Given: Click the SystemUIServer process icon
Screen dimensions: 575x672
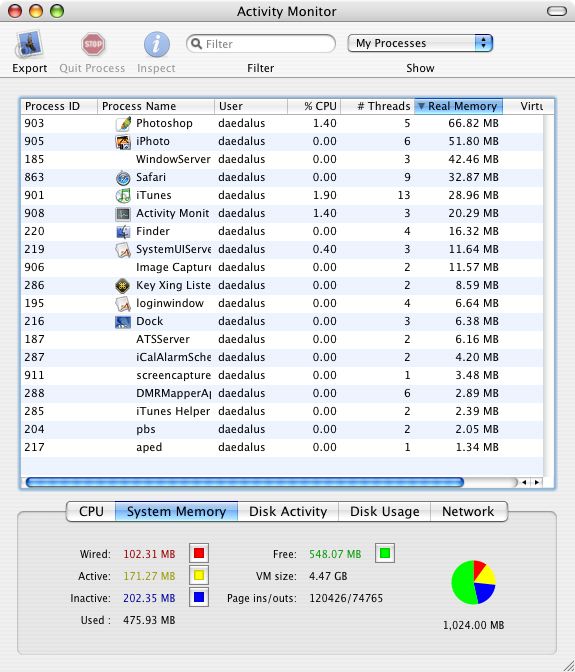Looking at the screenshot, I should 123,249.
